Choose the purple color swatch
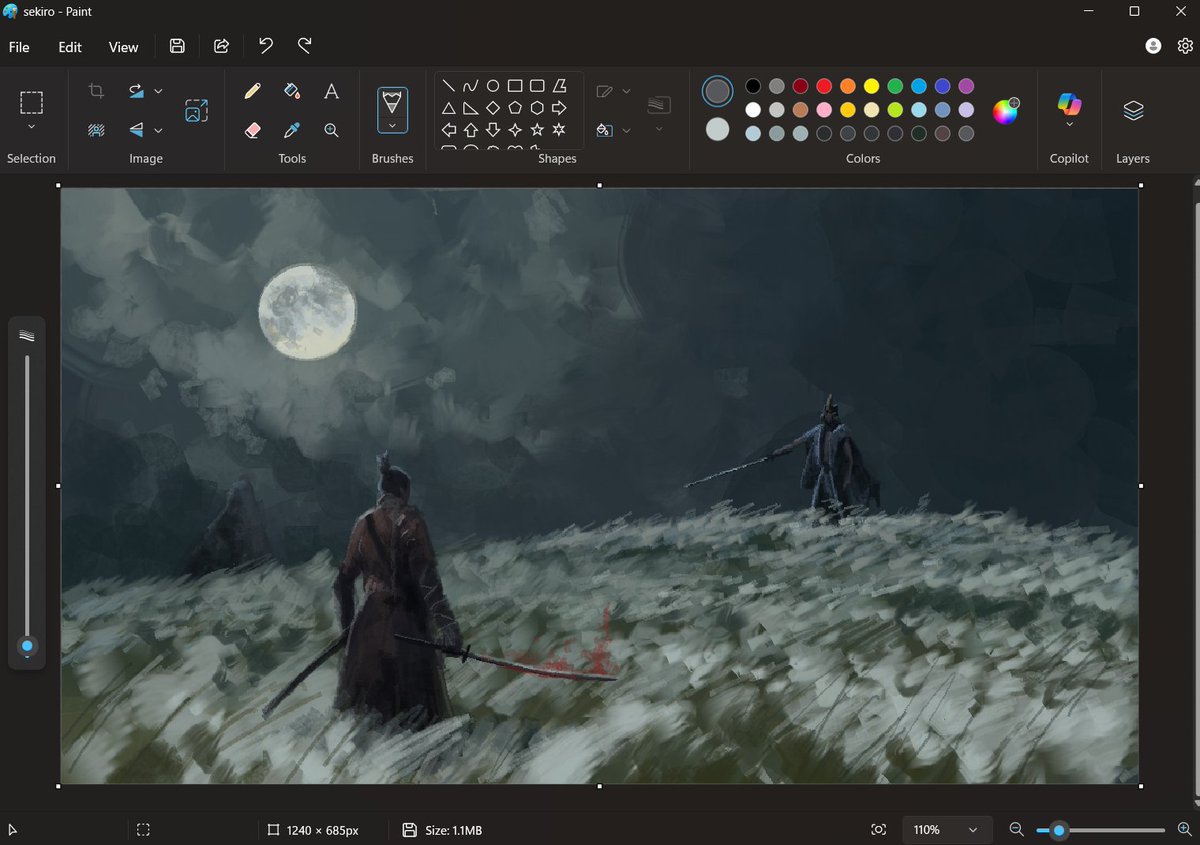 coord(966,86)
